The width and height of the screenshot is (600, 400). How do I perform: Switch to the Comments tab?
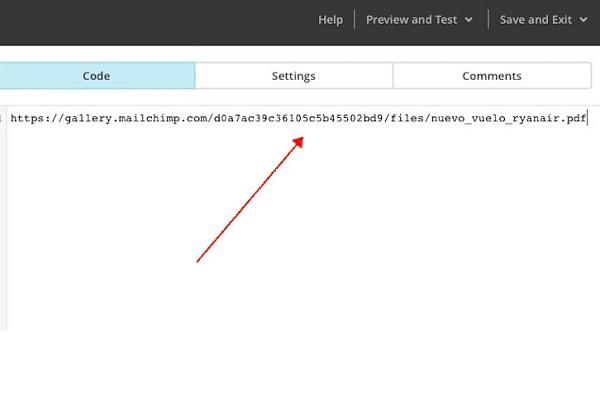point(491,76)
